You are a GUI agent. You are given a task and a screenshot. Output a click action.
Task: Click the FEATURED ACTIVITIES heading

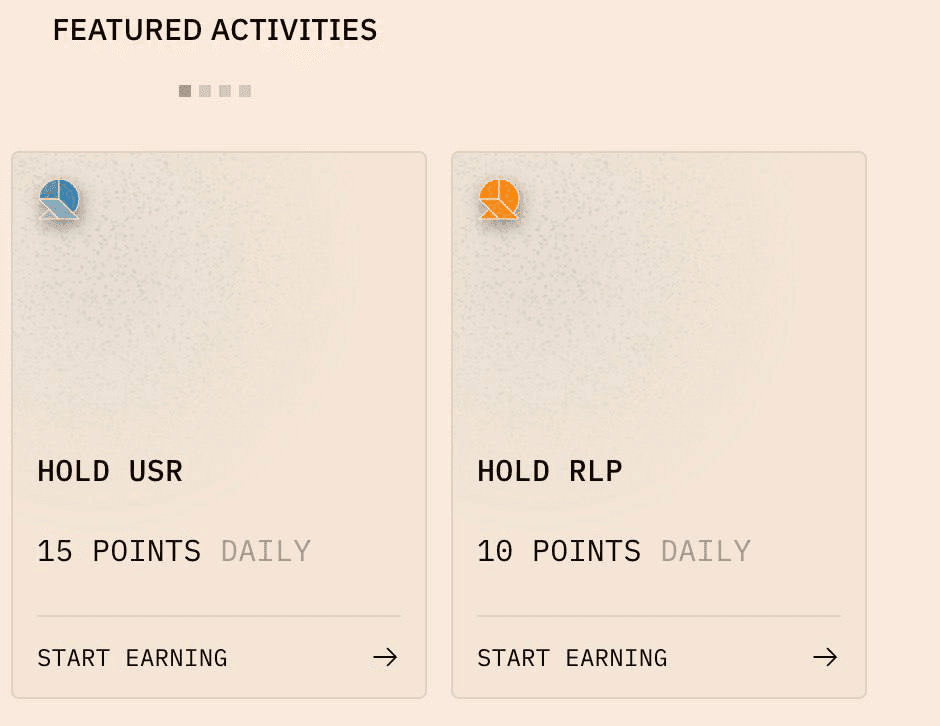(215, 30)
